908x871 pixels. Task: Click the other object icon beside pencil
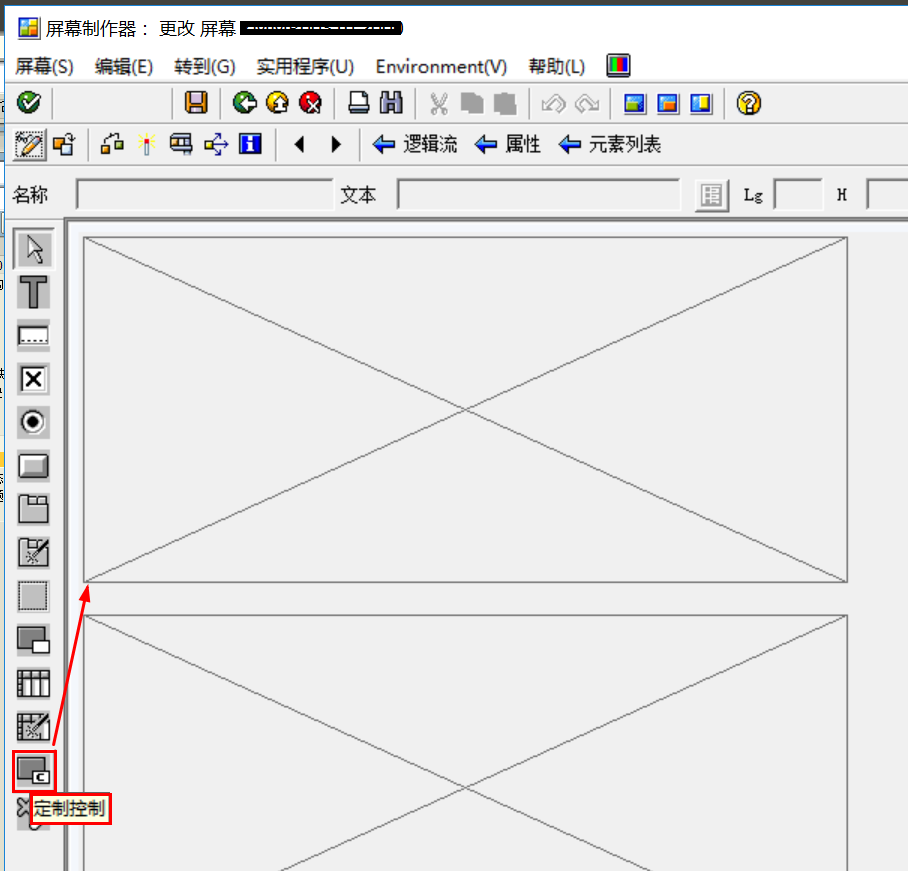click(64, 144)
